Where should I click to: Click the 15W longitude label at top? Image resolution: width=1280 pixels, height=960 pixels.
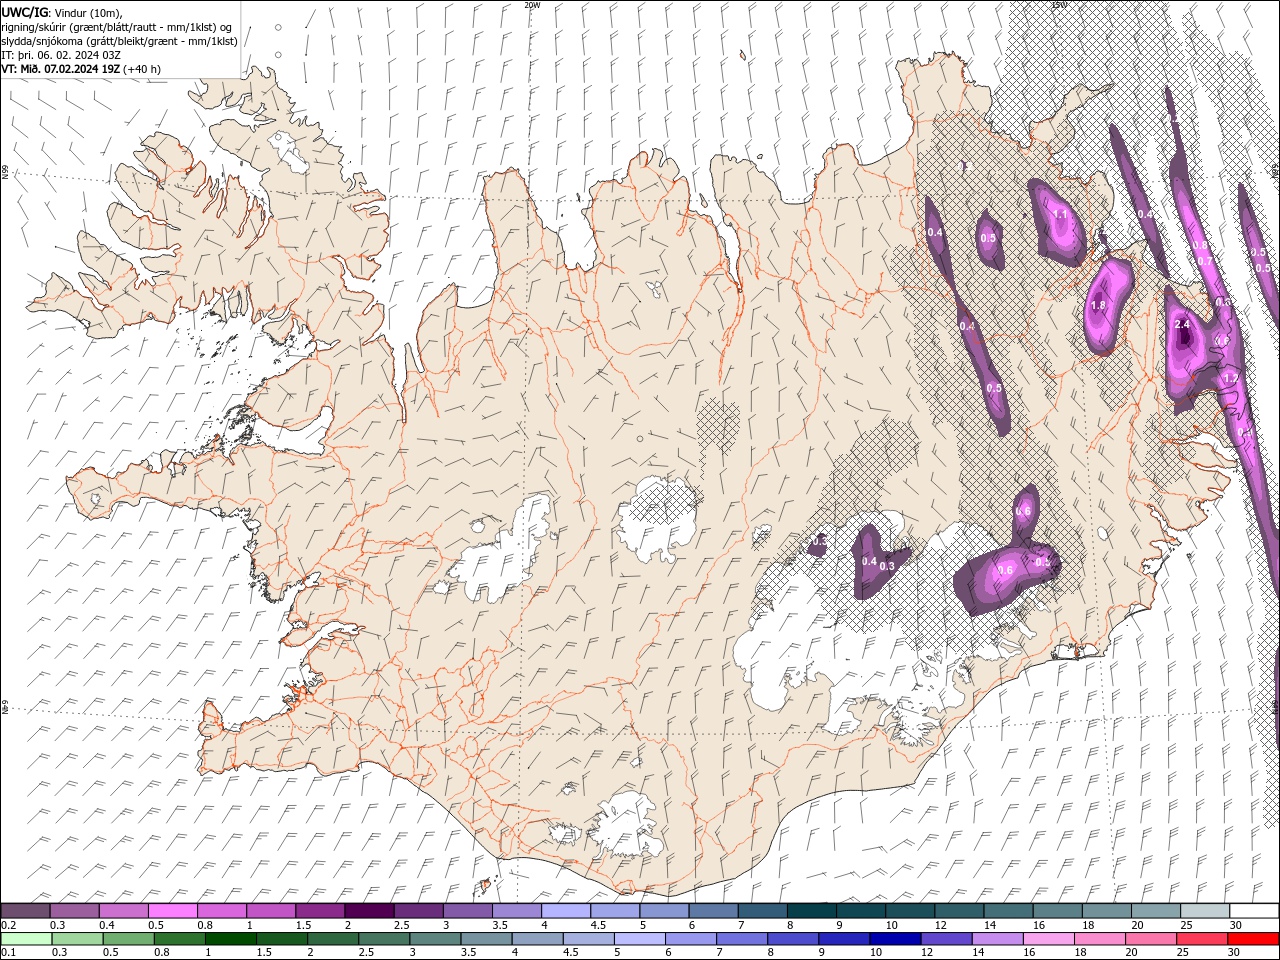(x=1059, y=5)
